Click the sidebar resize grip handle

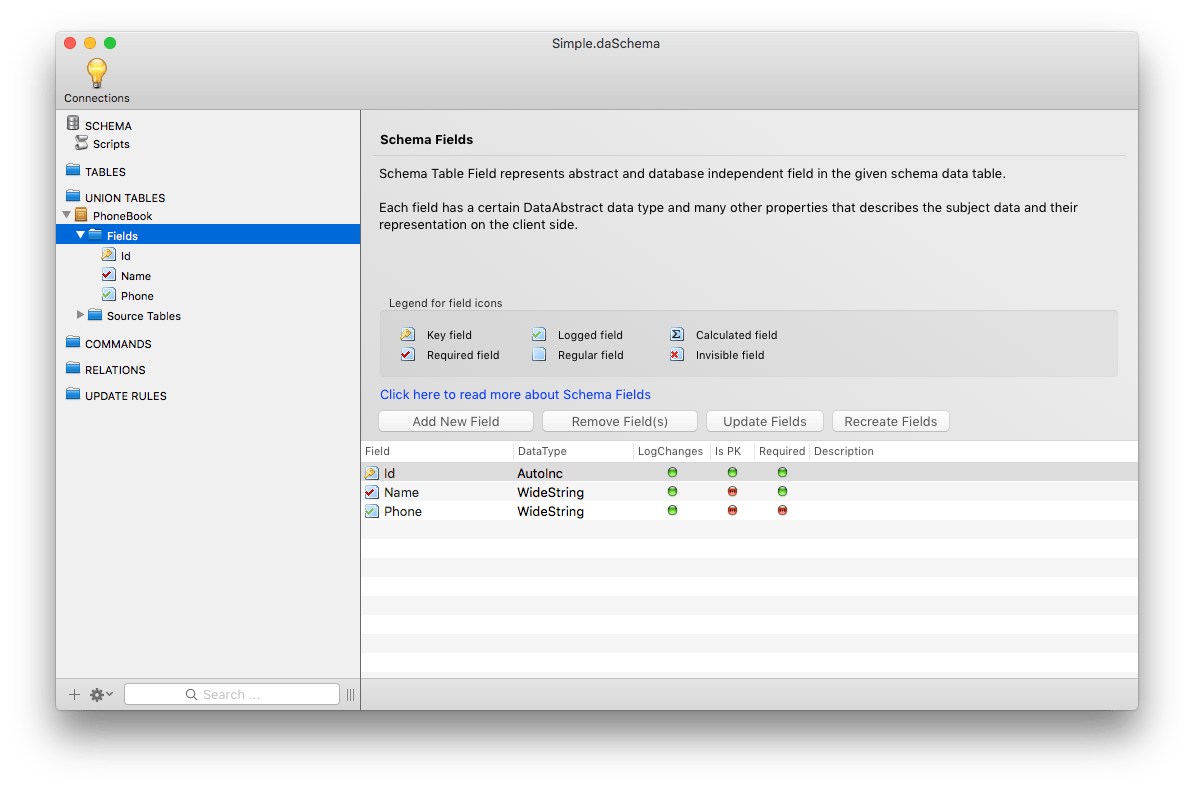350,694
